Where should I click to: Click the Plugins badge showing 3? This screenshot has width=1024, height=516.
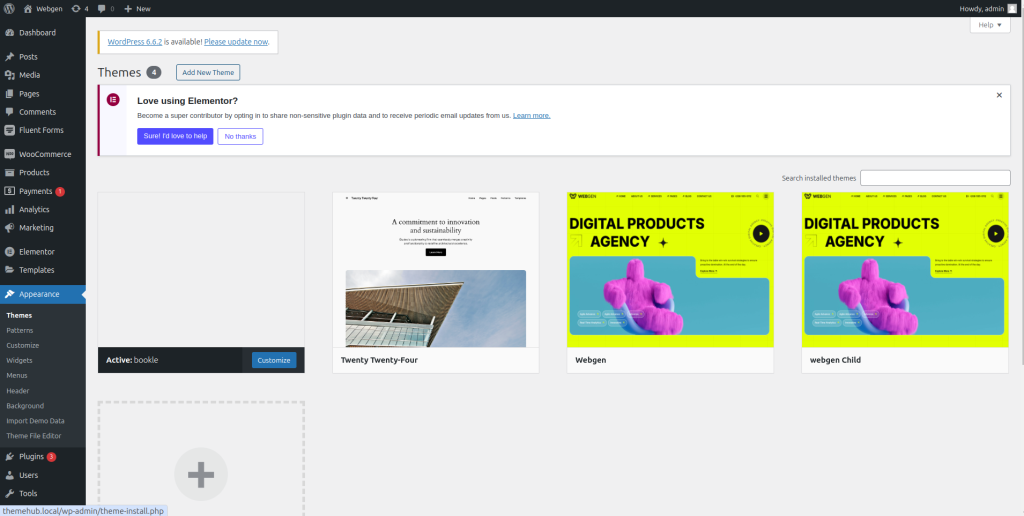[x=51, y=457]
